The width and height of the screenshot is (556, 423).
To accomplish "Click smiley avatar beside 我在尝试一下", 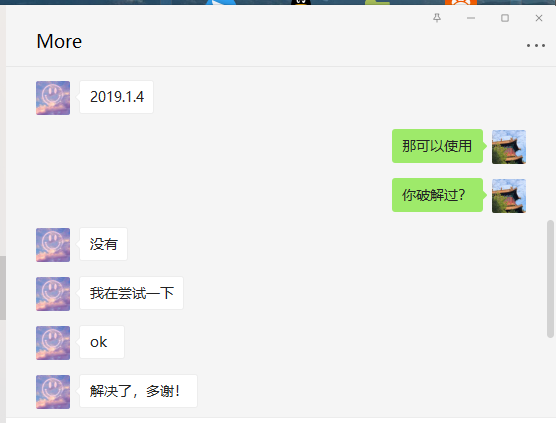I will pos(53,294).
